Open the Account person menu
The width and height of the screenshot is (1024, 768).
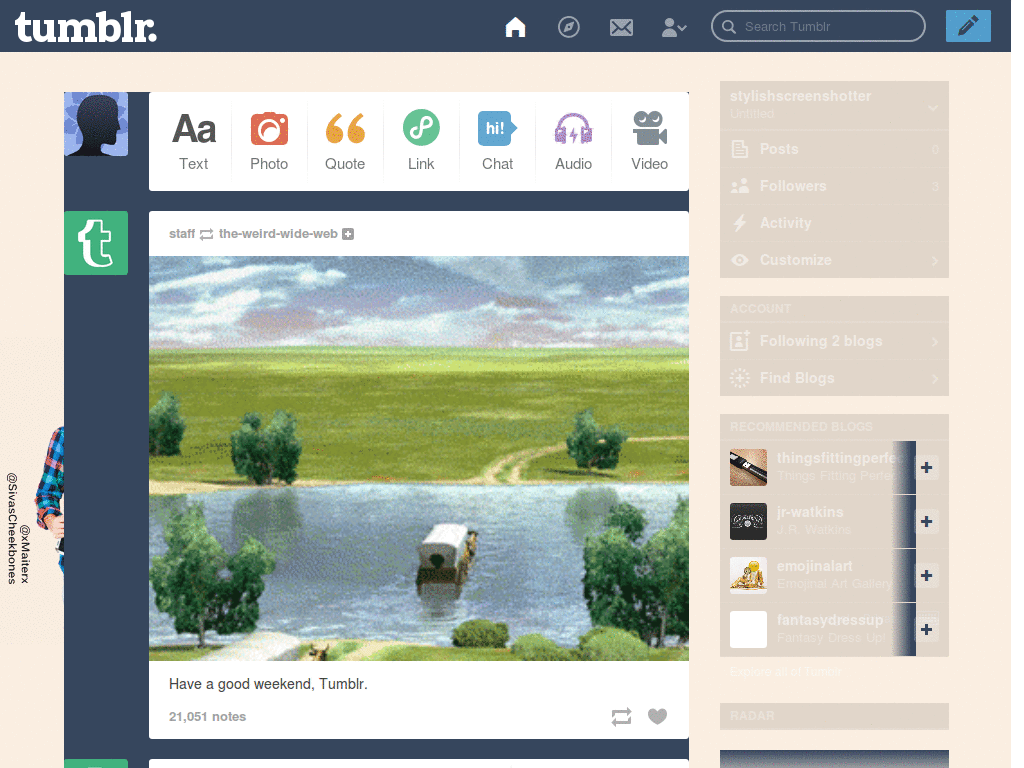pyautogui.click(x=674, y=27)
